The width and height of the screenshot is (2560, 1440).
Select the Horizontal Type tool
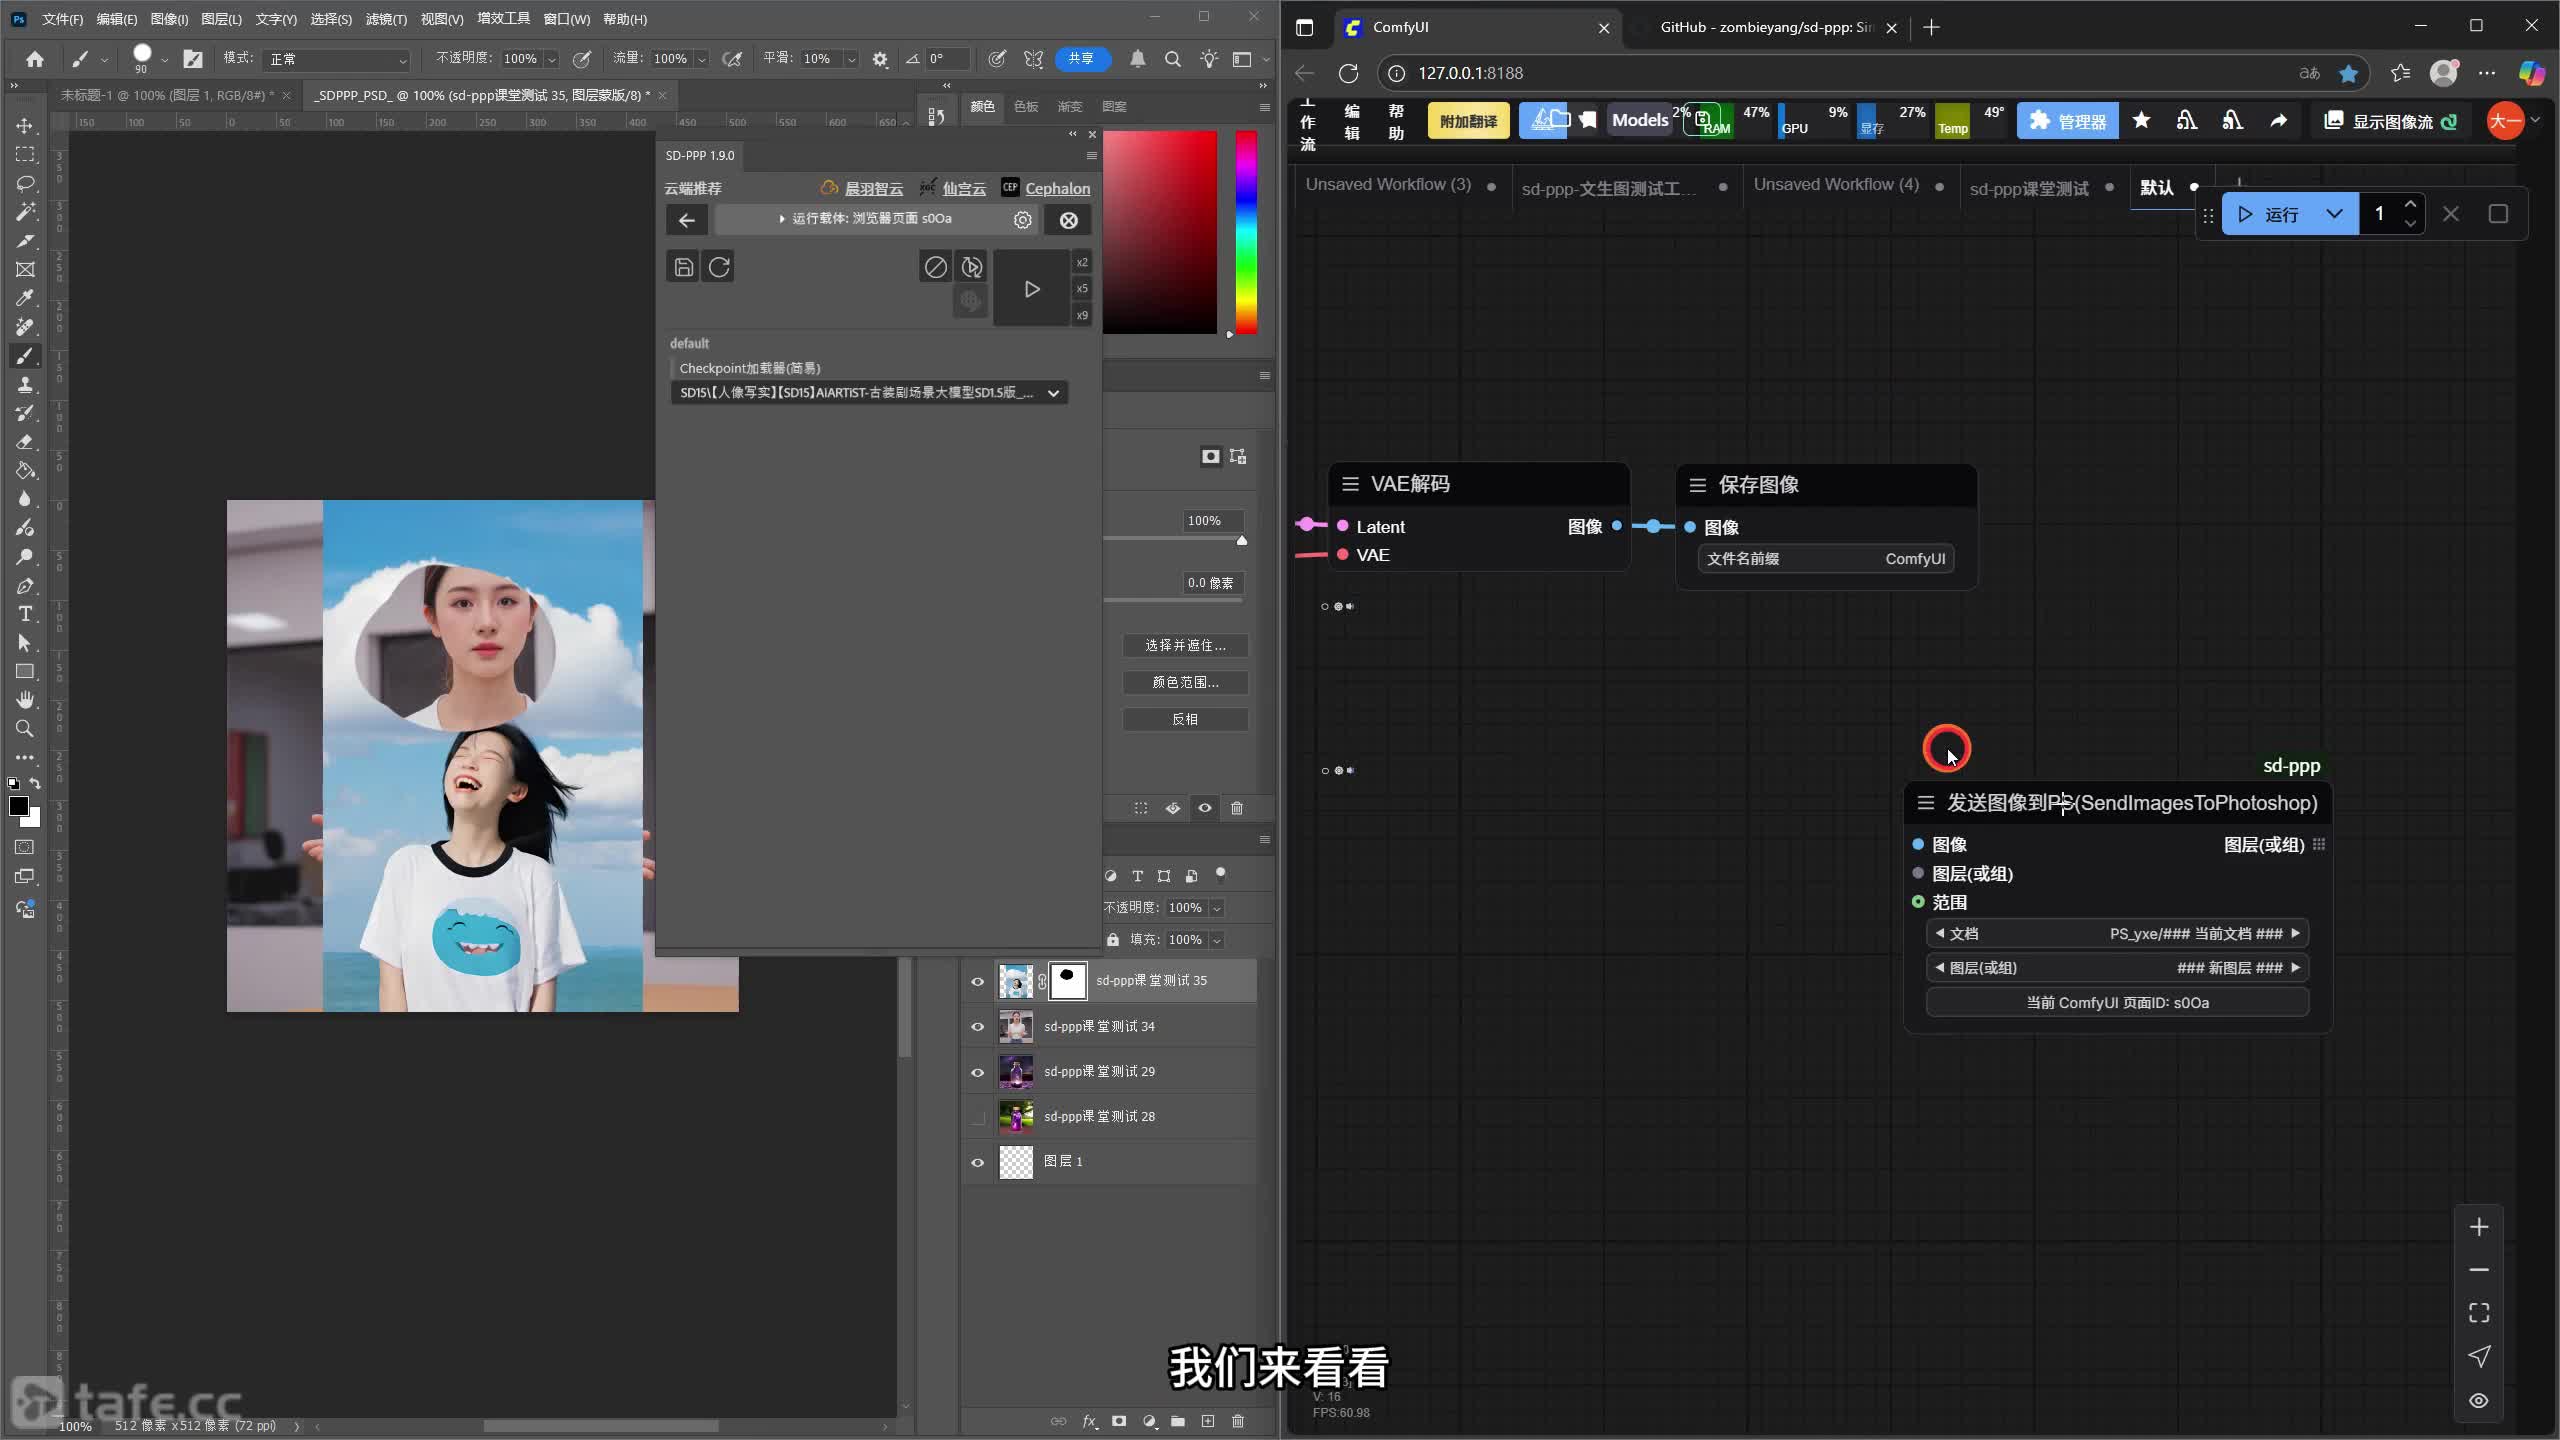point(25,614)
